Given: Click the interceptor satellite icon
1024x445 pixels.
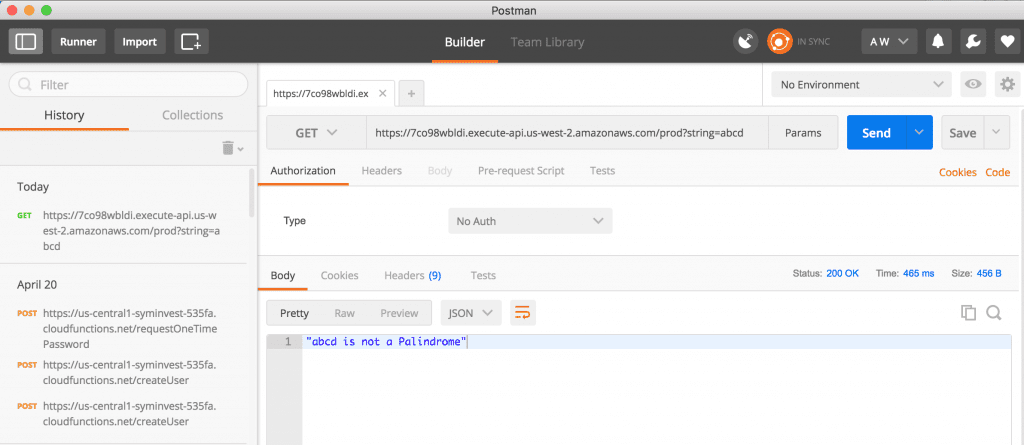Looking at the screenshot, I should point(745,42).
